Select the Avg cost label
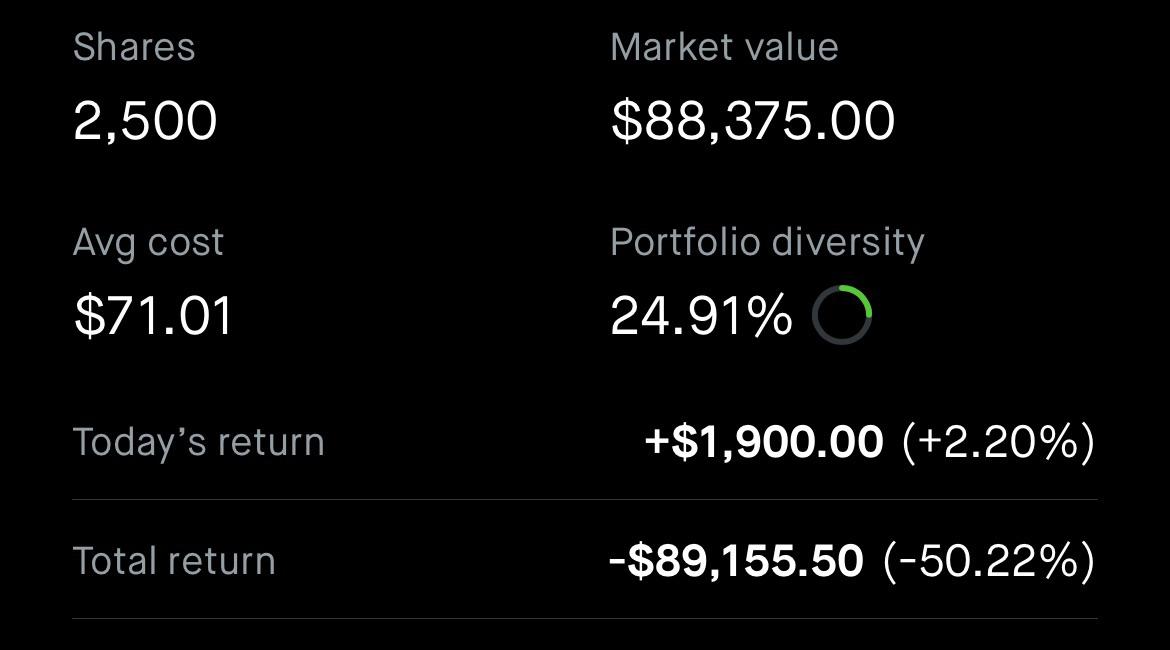This screenshot has width=1170, height=650. tap(148, 243)
